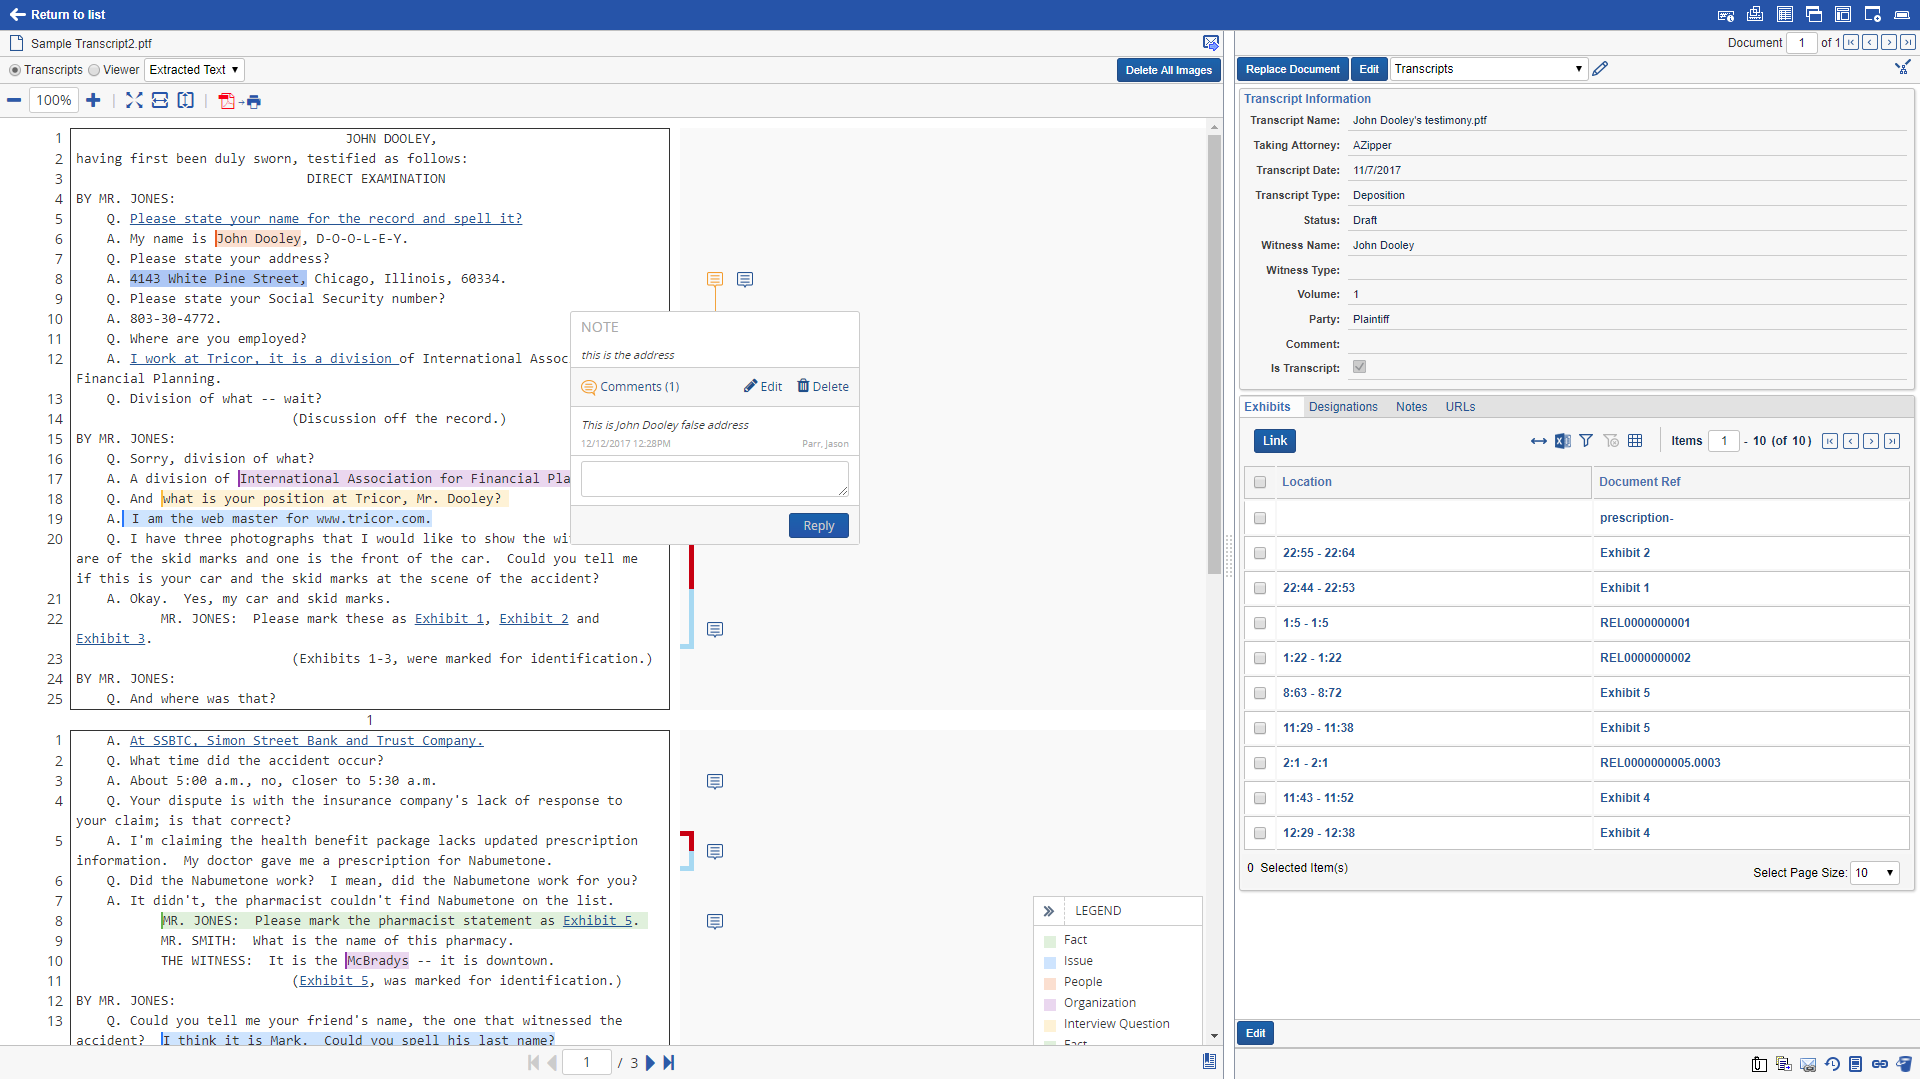
Task: Open the Select Page Size dropdown
Action: (1874, 873)
